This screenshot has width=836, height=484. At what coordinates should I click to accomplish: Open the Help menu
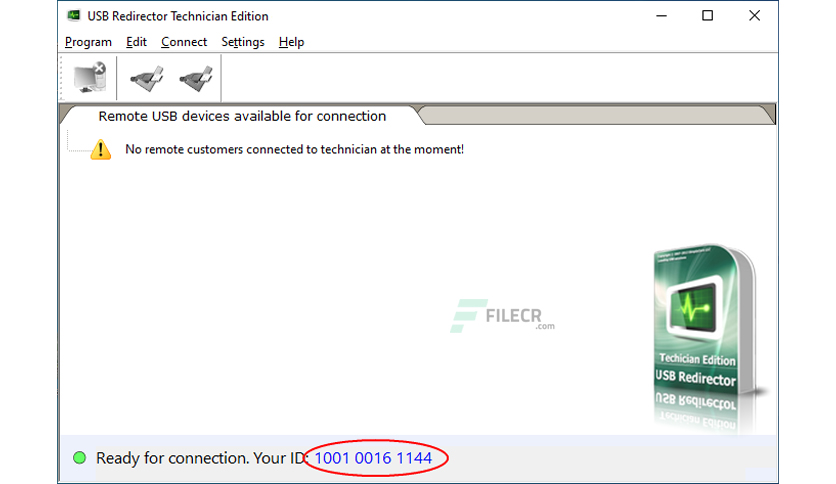click(291, 42)
